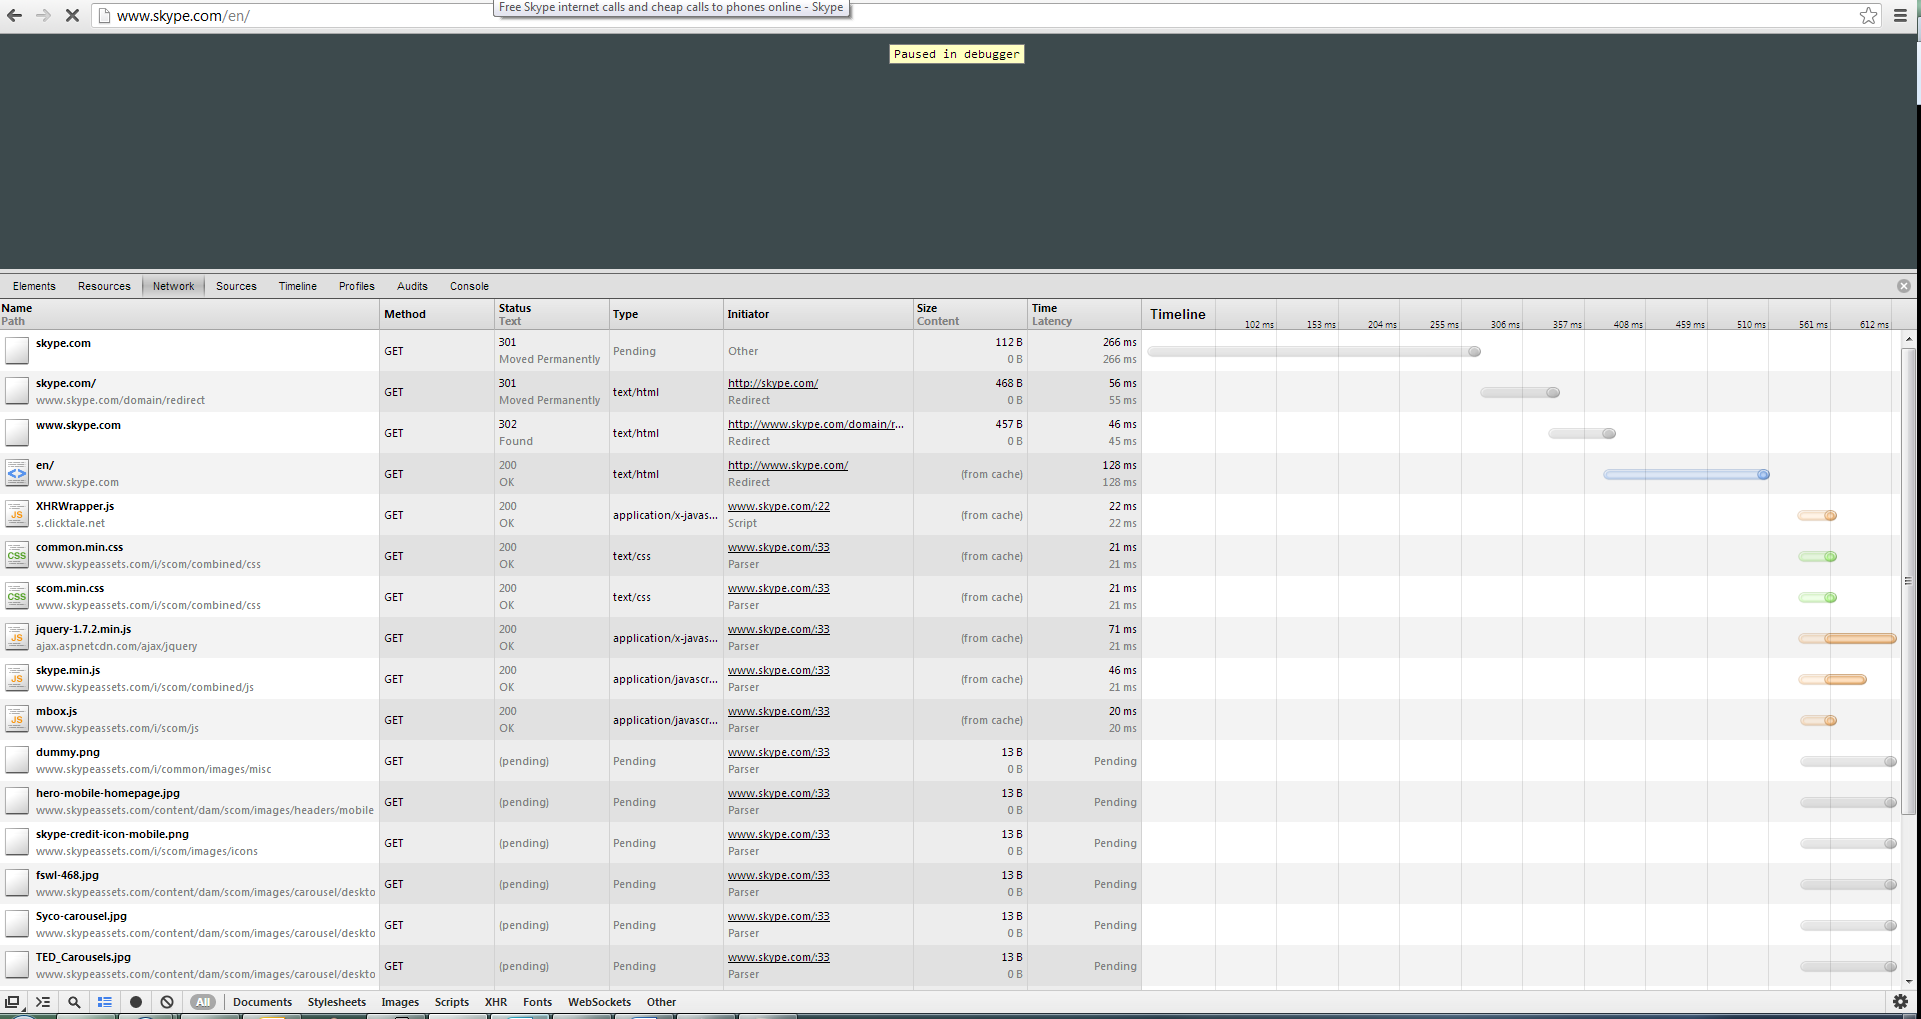Open the Elements tab
This screenshot has height=1019, width=1921.
[x=34, y=286]
